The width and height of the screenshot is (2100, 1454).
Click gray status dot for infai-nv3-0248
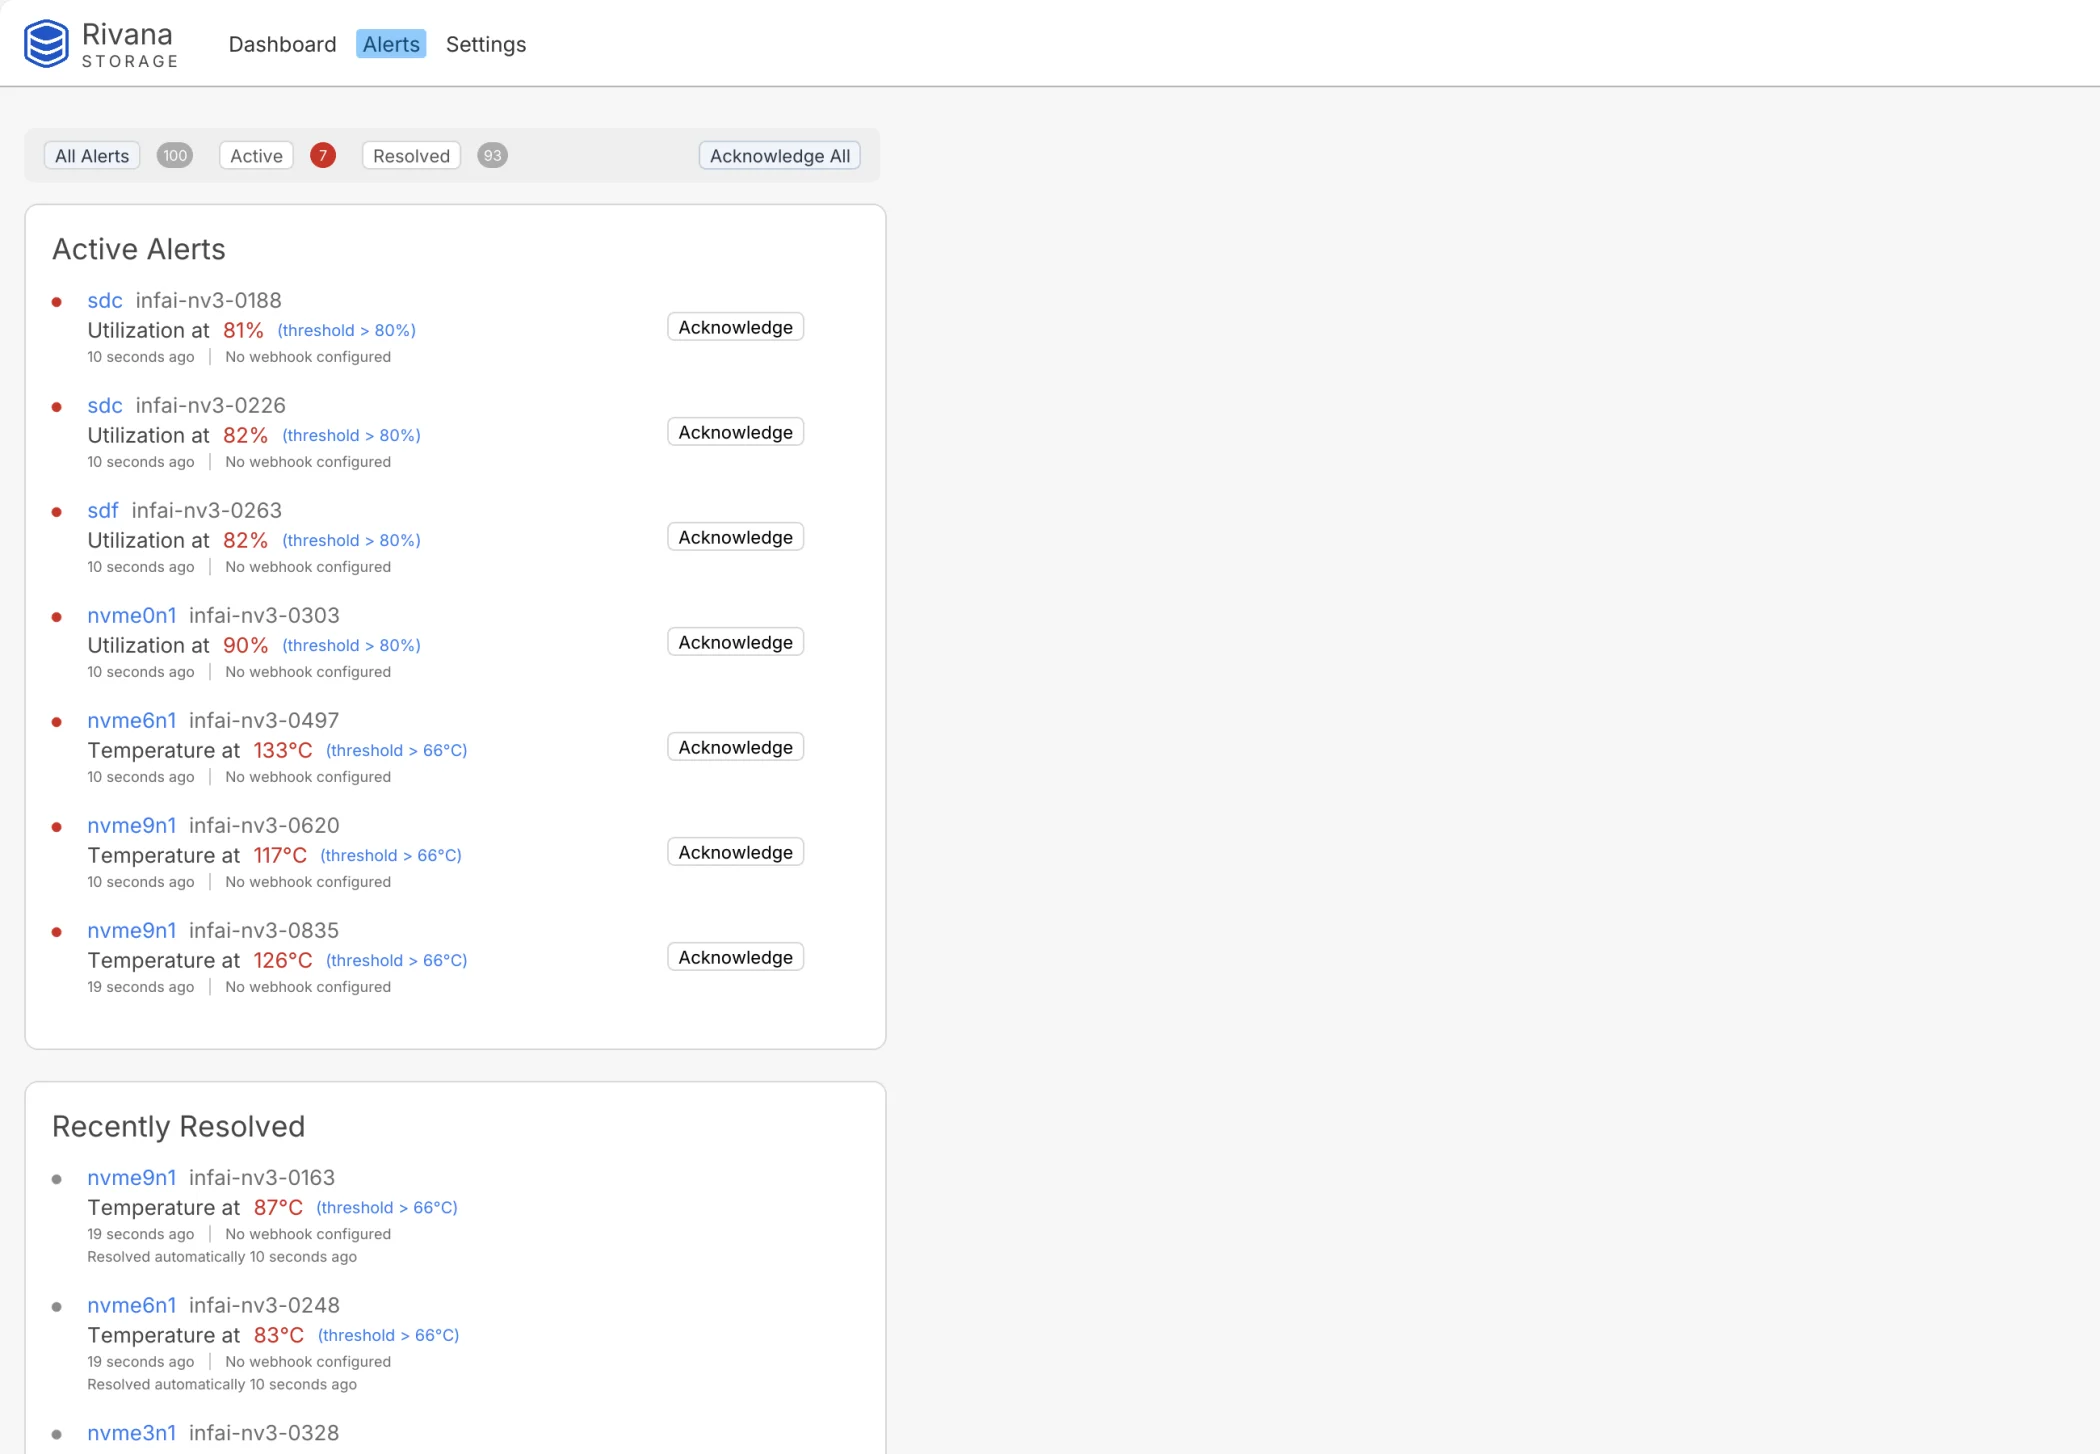click(x=57, y=1307)
